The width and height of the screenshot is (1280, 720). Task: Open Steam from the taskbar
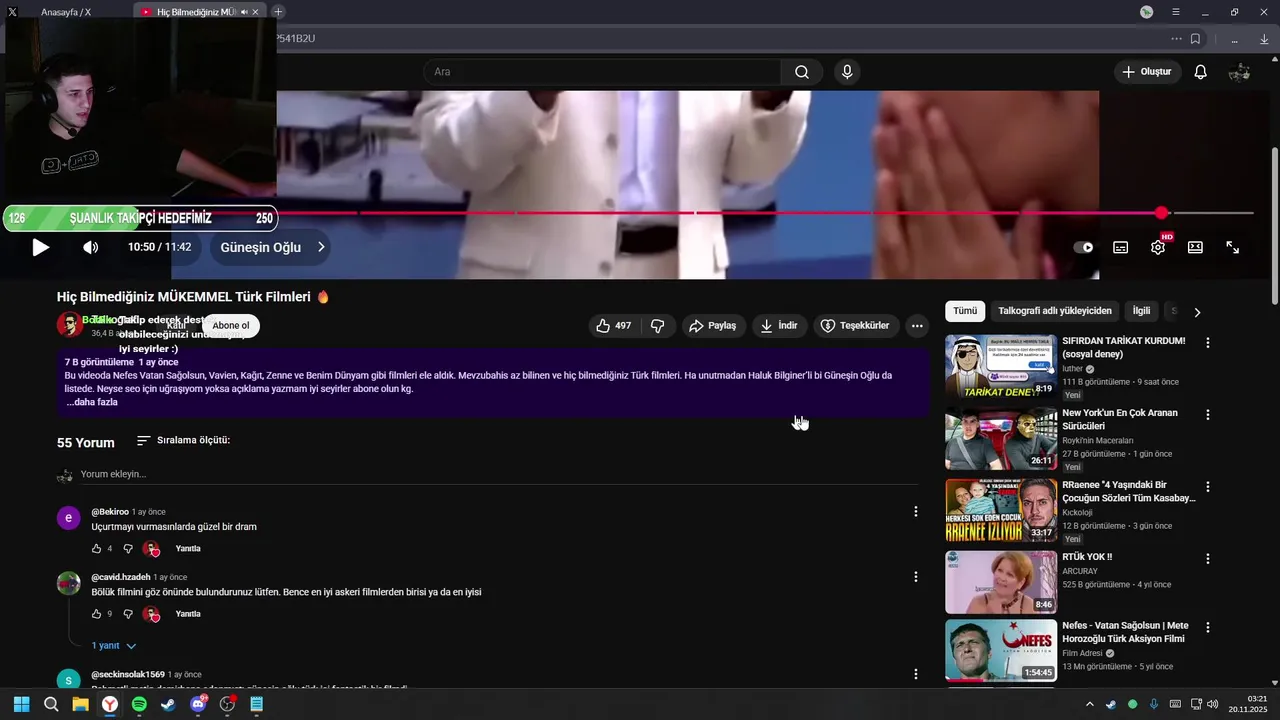point(168,705)
